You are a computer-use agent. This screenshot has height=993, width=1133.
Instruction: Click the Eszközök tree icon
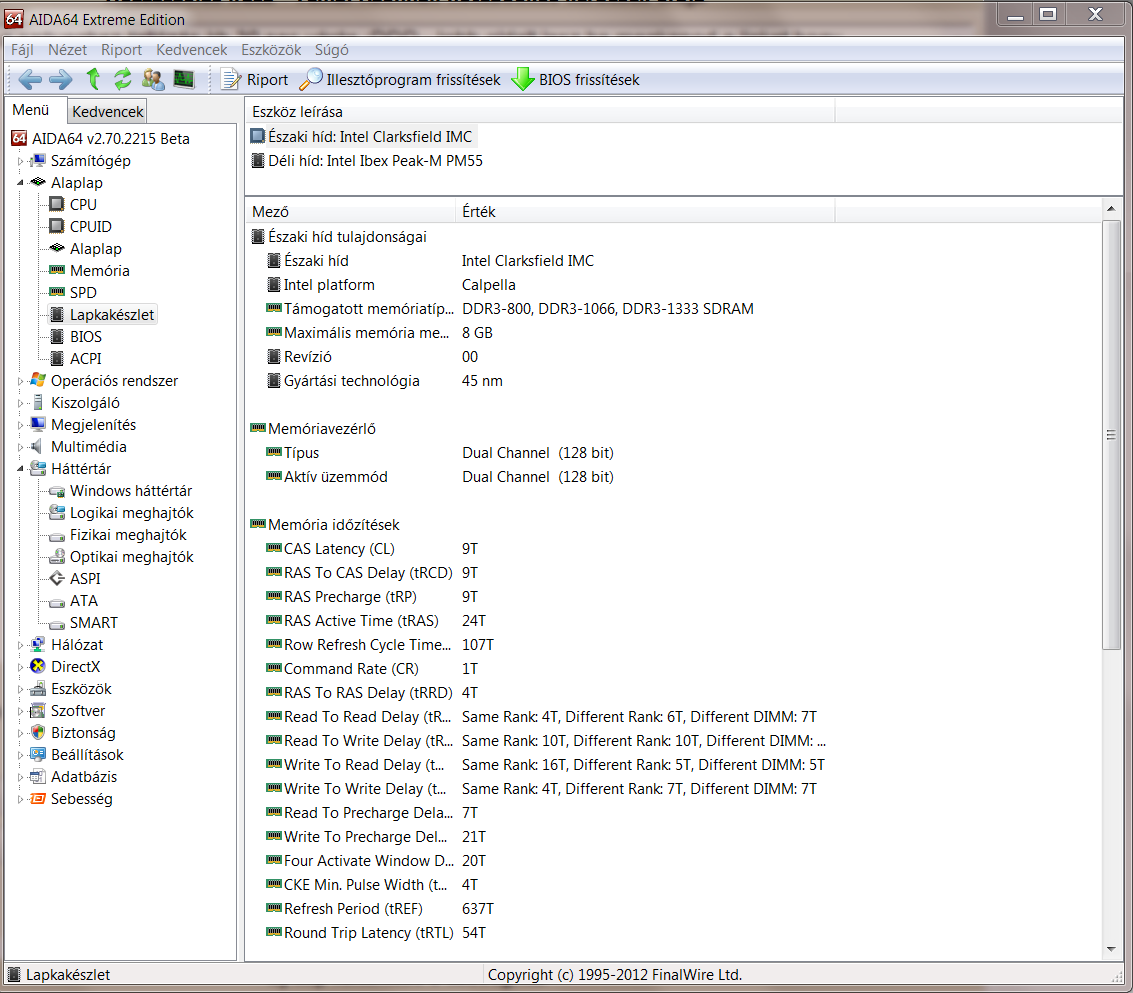pyautogui.click(x=38, y=689)
